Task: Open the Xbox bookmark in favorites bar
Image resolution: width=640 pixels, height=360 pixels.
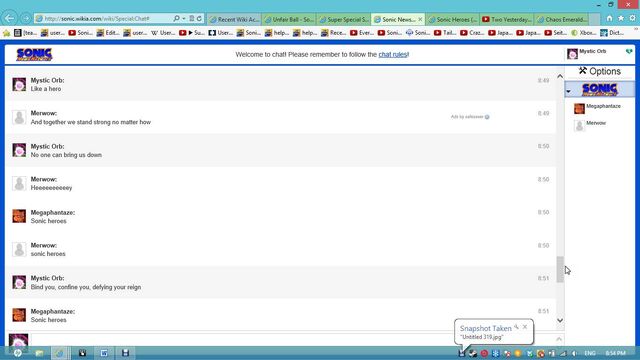Action: (x=584, y=33)
